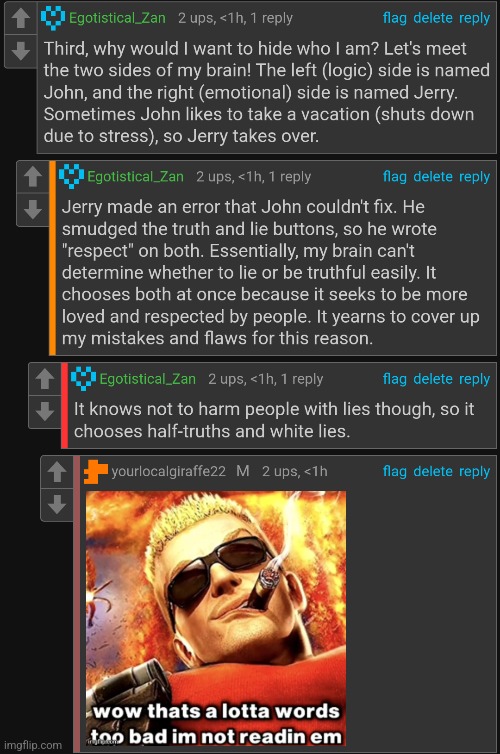Upvote the first Egotistical_Zan comment about John and Jerry
Viewport: 500px width, 754px height.
pyautogui.click(x=21, y=18)
